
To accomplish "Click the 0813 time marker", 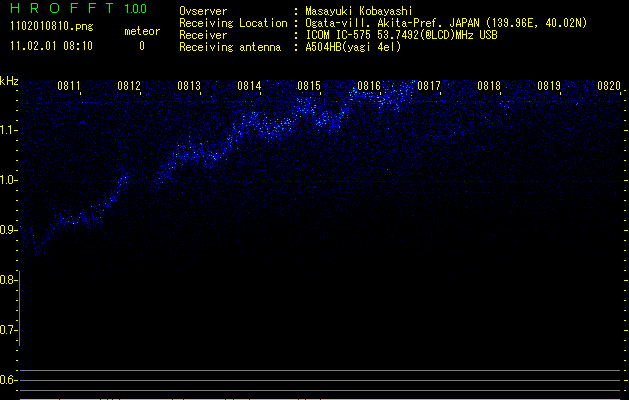I will tap(189, 86).
